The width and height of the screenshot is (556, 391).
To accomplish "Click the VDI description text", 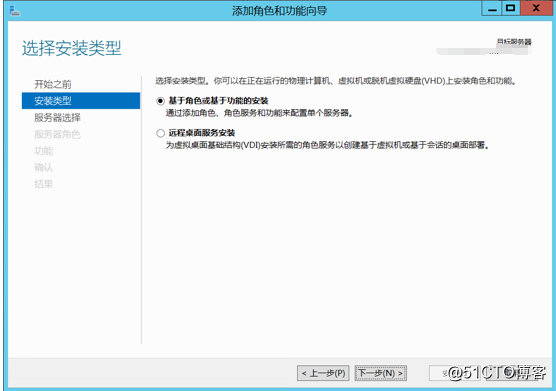I will pos(328,145).
